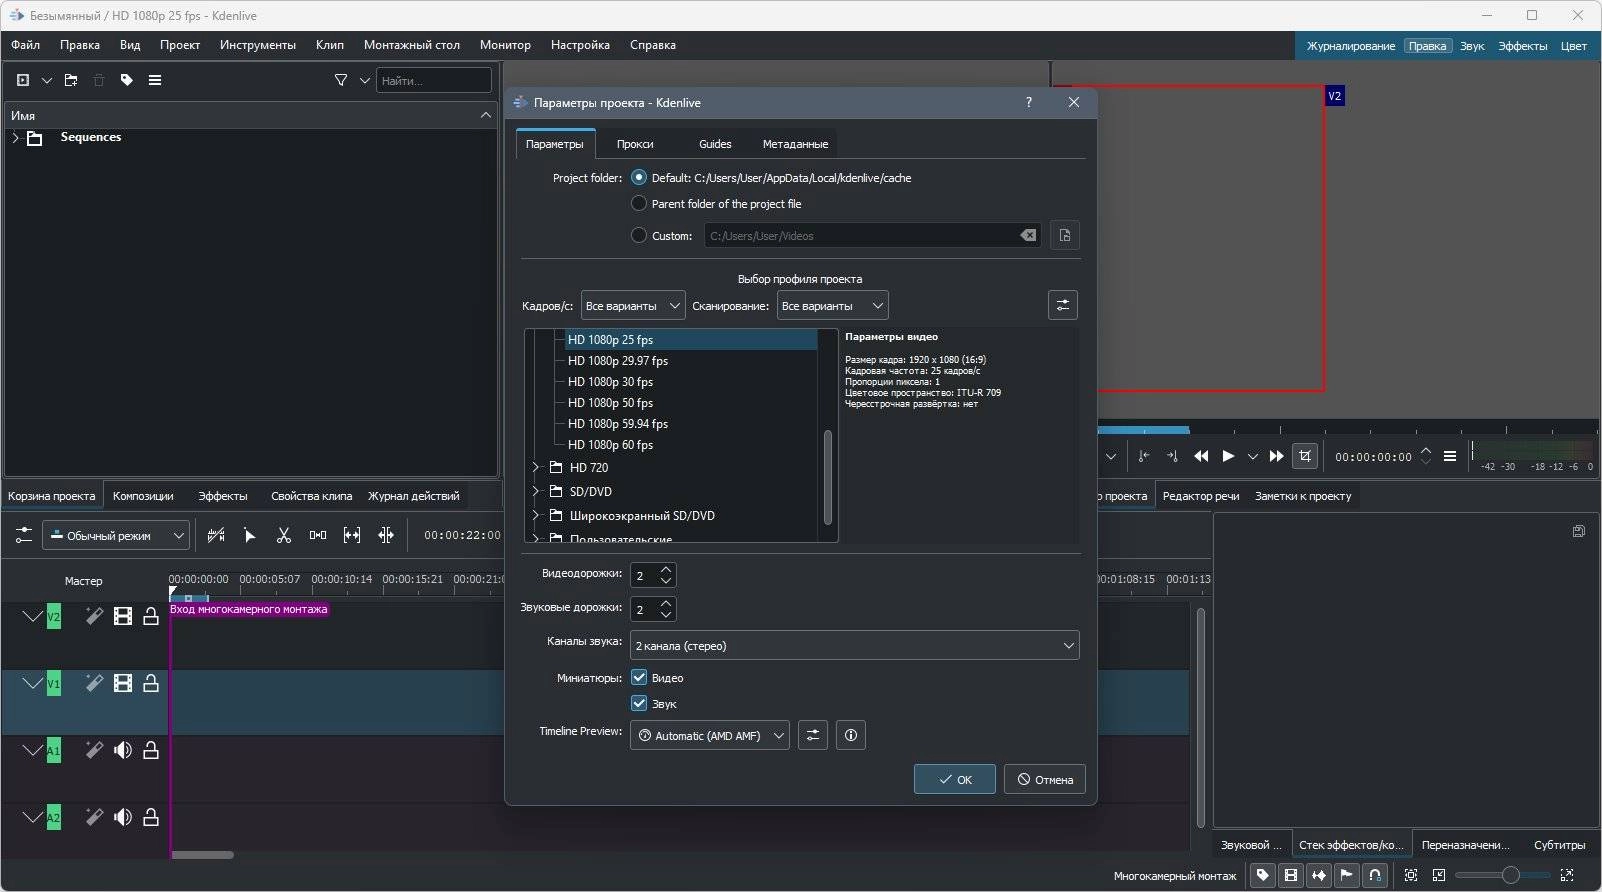Screen dimensions: 1602x892
Task: Click the play button in the monitor
Action: pos(1228,456)
